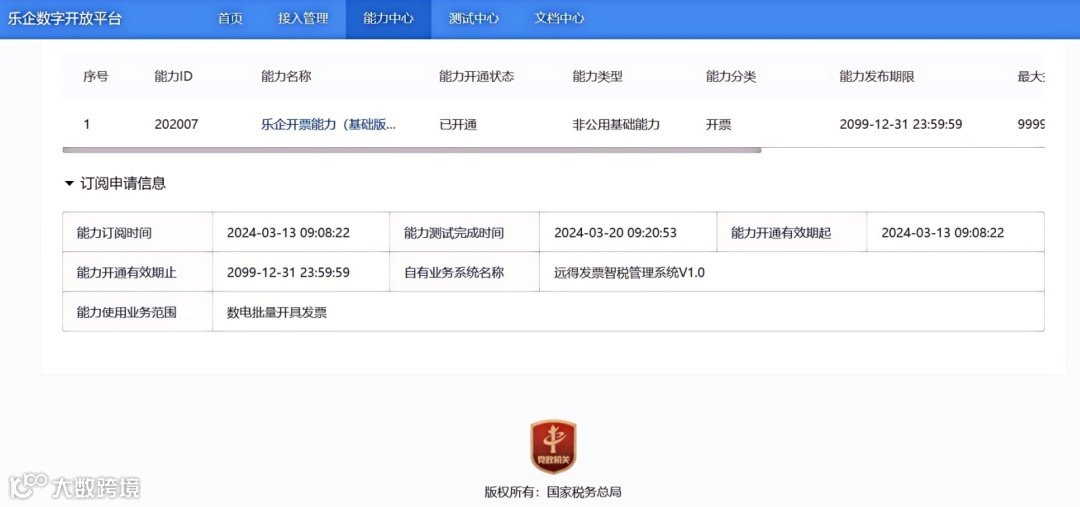1080x507 pixels.
Task: Click the 能力开通有效期止 date value
Action: pyautogui.click(x=288, y=272)
